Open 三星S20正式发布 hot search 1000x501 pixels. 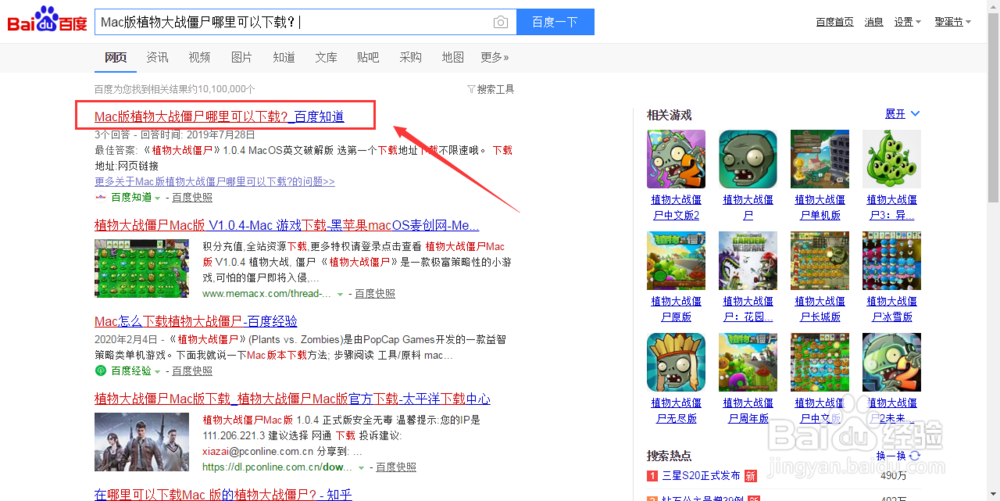point(702,476)
